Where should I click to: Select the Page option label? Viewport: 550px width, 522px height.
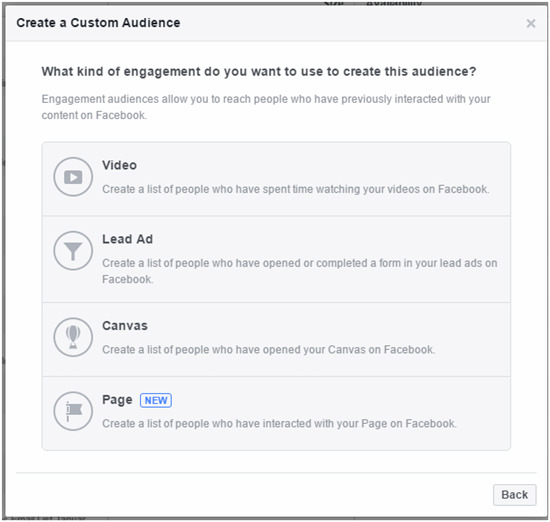tap(117, 400)
